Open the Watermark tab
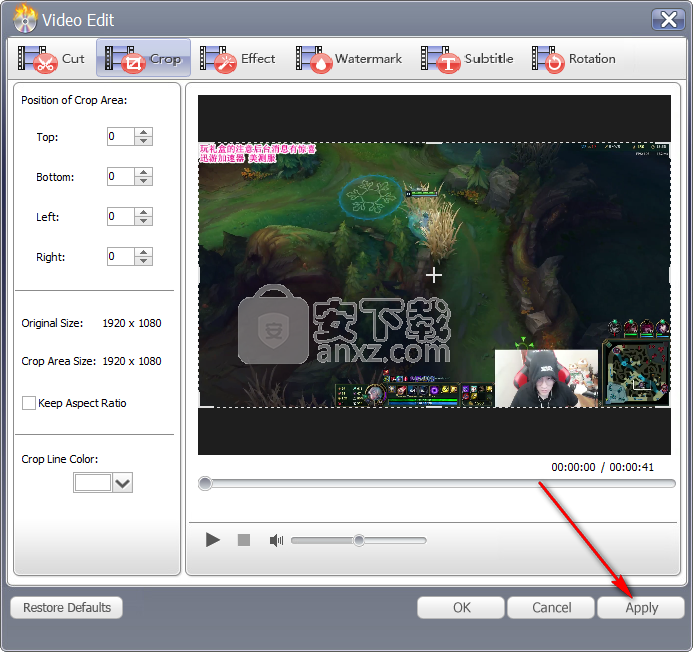The width and height of the screenshot is (693, 652). (x=349, y=58)
